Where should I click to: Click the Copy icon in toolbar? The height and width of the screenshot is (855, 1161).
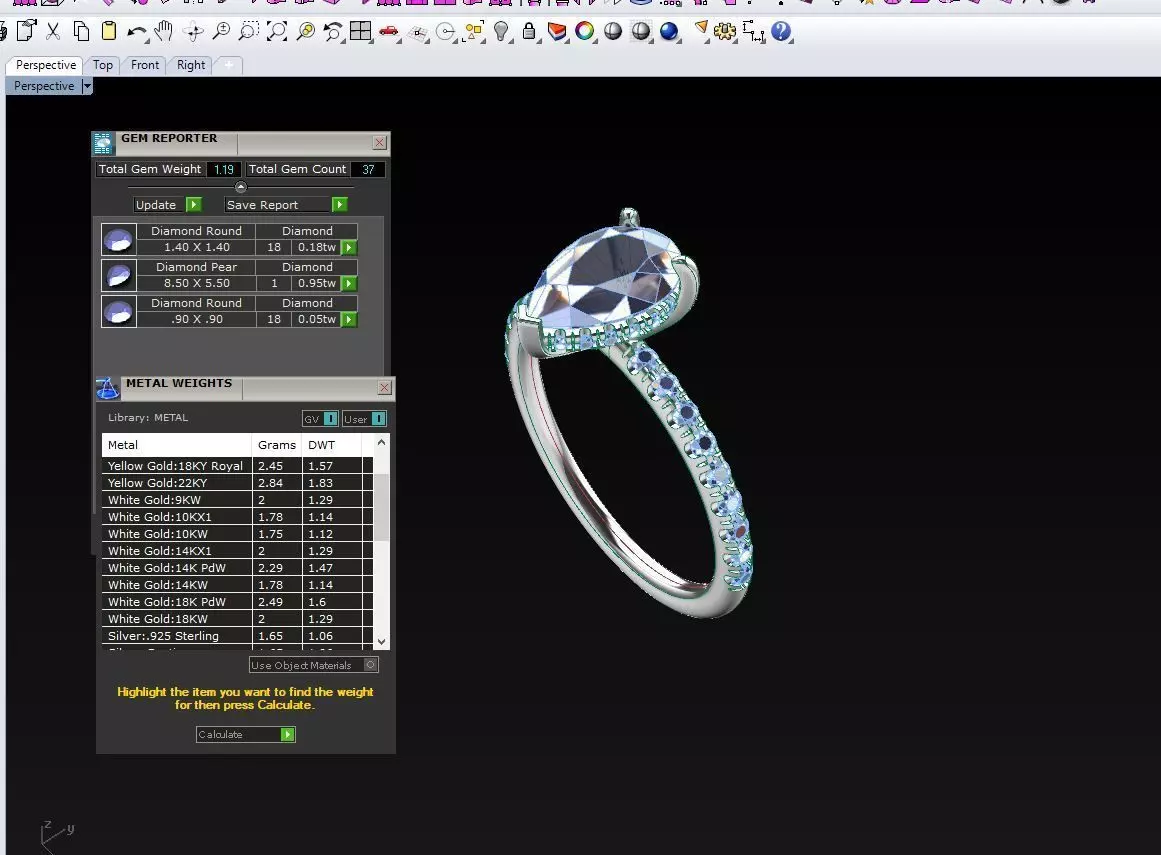[81, 31]
